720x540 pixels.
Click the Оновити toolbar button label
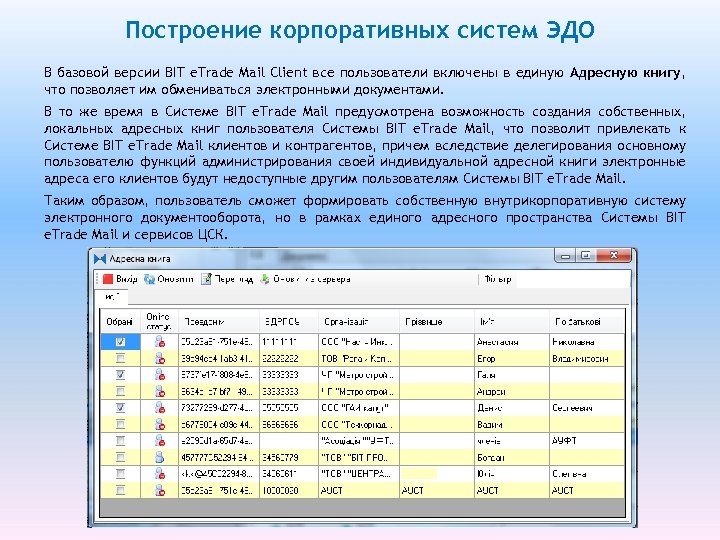(175, 279)
